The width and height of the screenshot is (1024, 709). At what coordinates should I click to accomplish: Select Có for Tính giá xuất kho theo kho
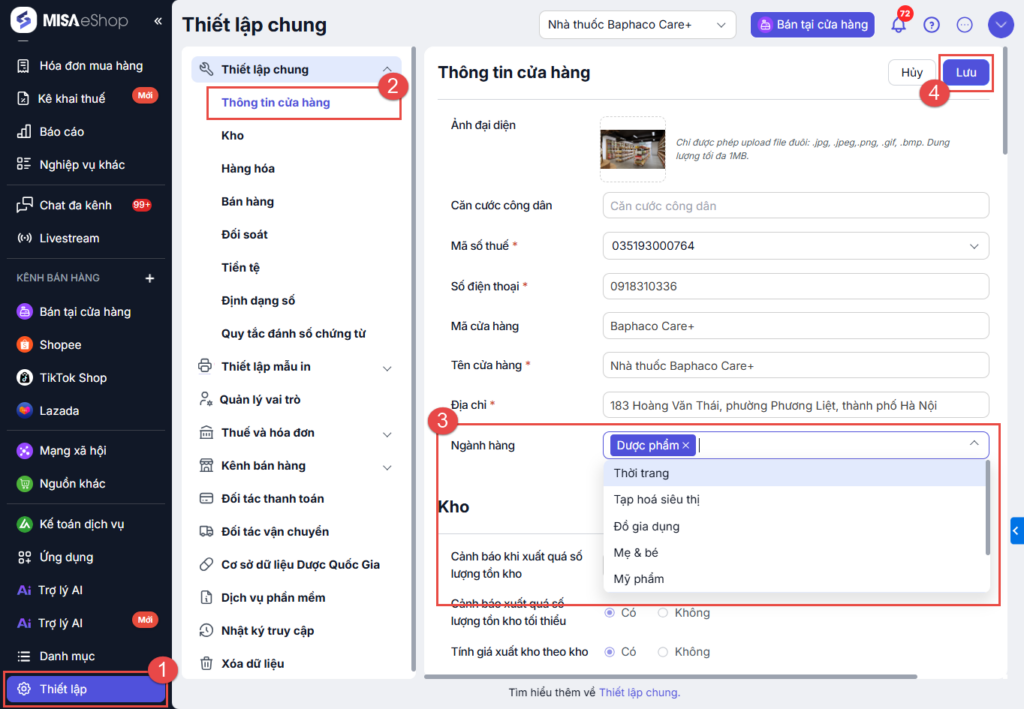point(609,652)
